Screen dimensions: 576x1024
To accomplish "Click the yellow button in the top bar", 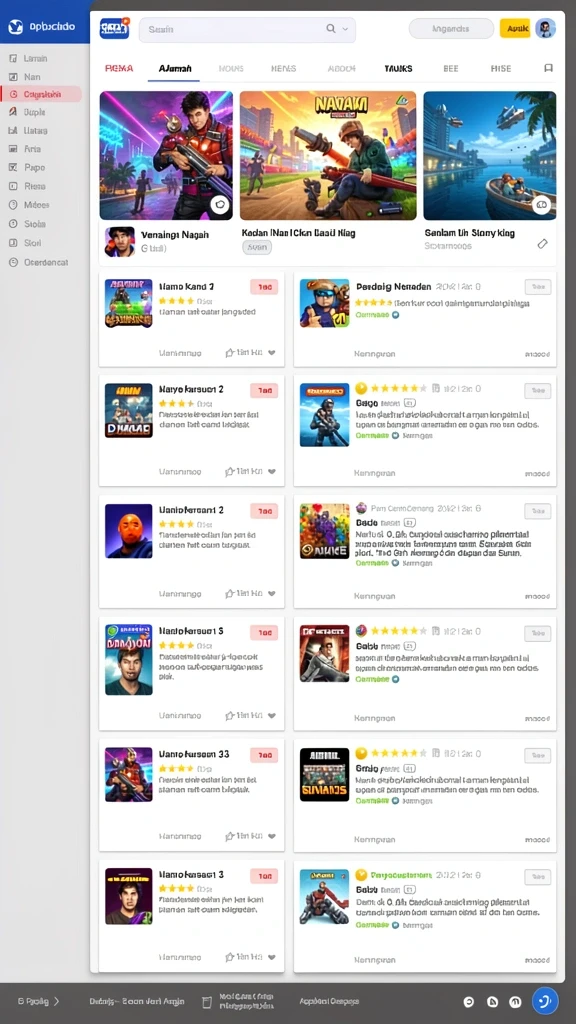I will [515, 29].
